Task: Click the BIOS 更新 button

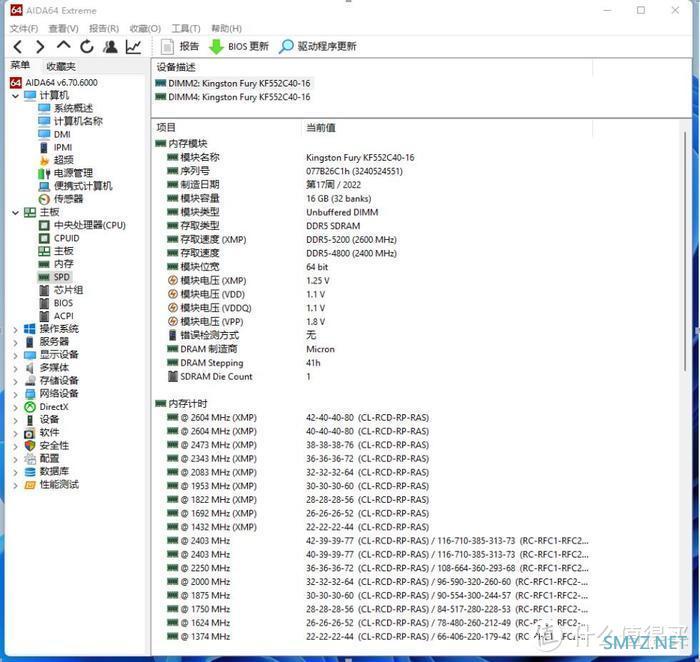Action: [239, 46]
